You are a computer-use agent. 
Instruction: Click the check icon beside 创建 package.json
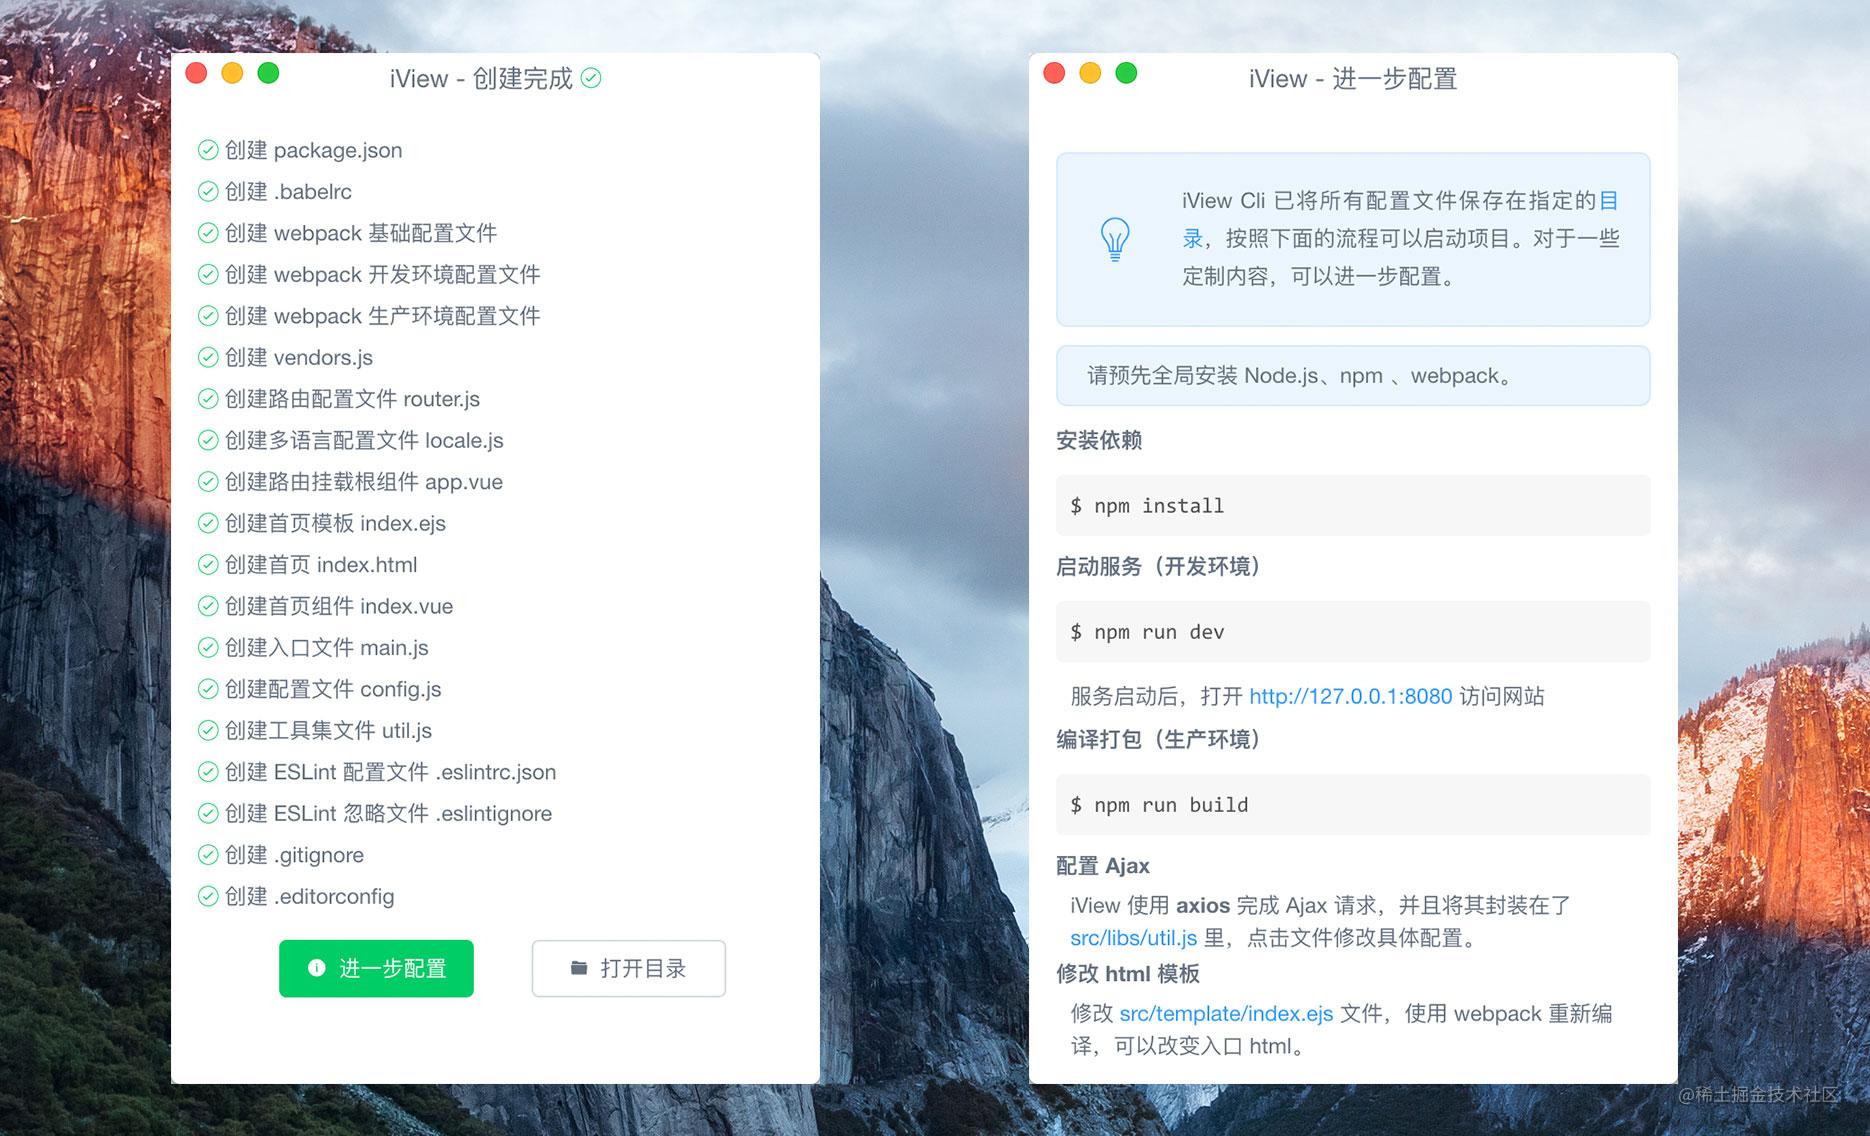pyautogui.click(x=208, y=150)
